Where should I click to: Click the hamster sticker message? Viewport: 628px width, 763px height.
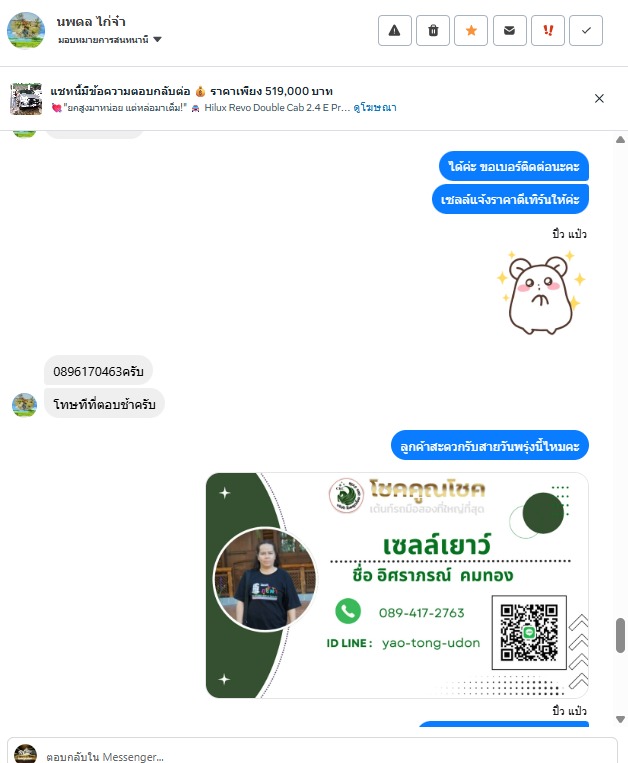tap(540, 293)
